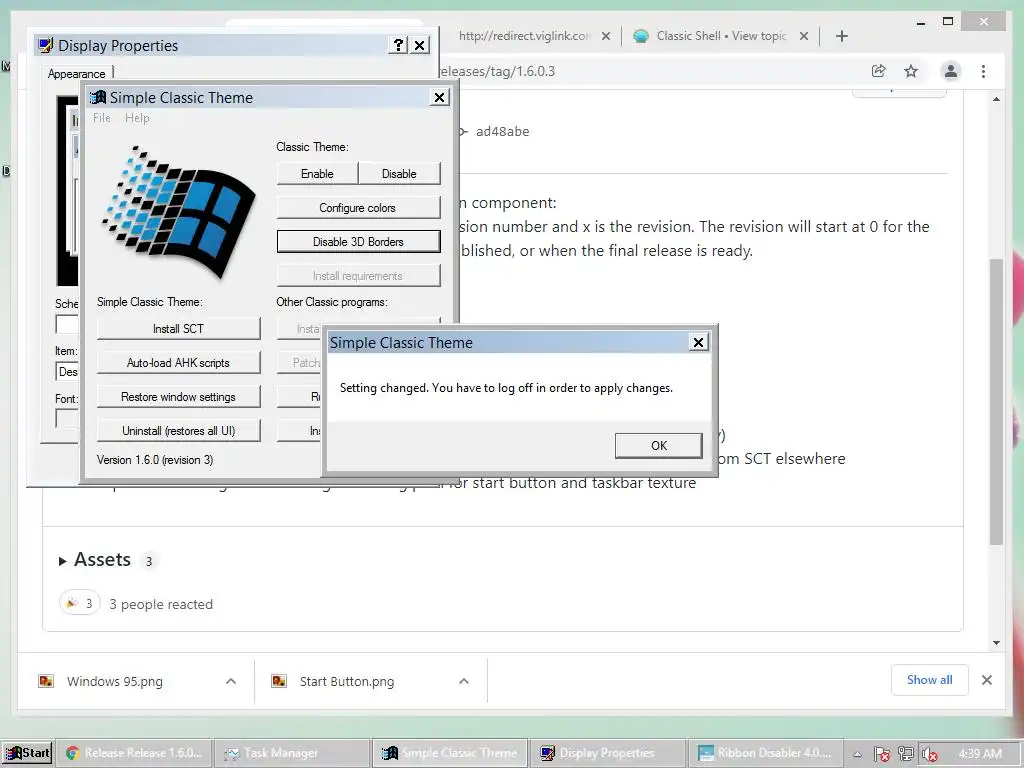Close the Classic Shell View topic tab
This screenshot has width=1024, height=768.
(804, 36)
